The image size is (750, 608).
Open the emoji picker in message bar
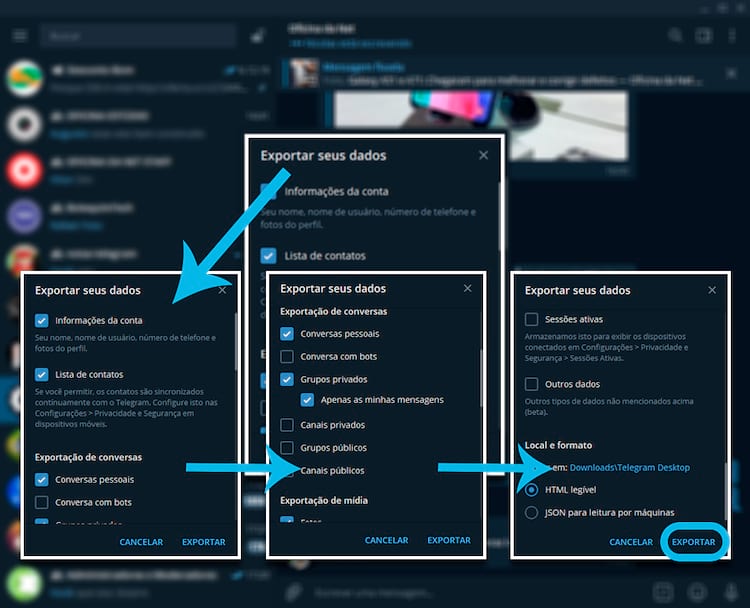[x=695, y=590]
